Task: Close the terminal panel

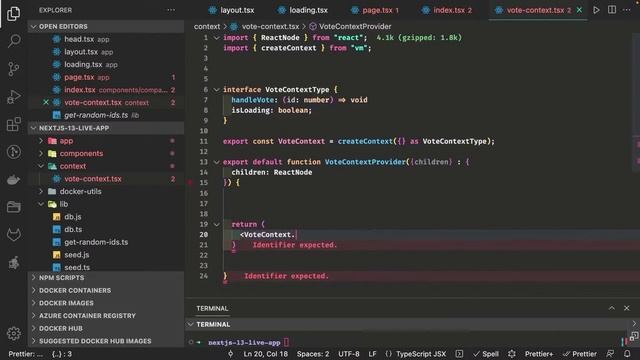Action: coord(627,308)
